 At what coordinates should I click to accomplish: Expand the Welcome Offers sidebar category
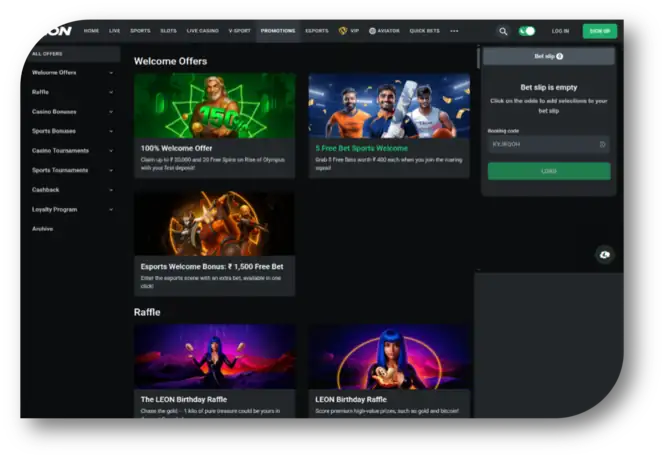point(72,73)
